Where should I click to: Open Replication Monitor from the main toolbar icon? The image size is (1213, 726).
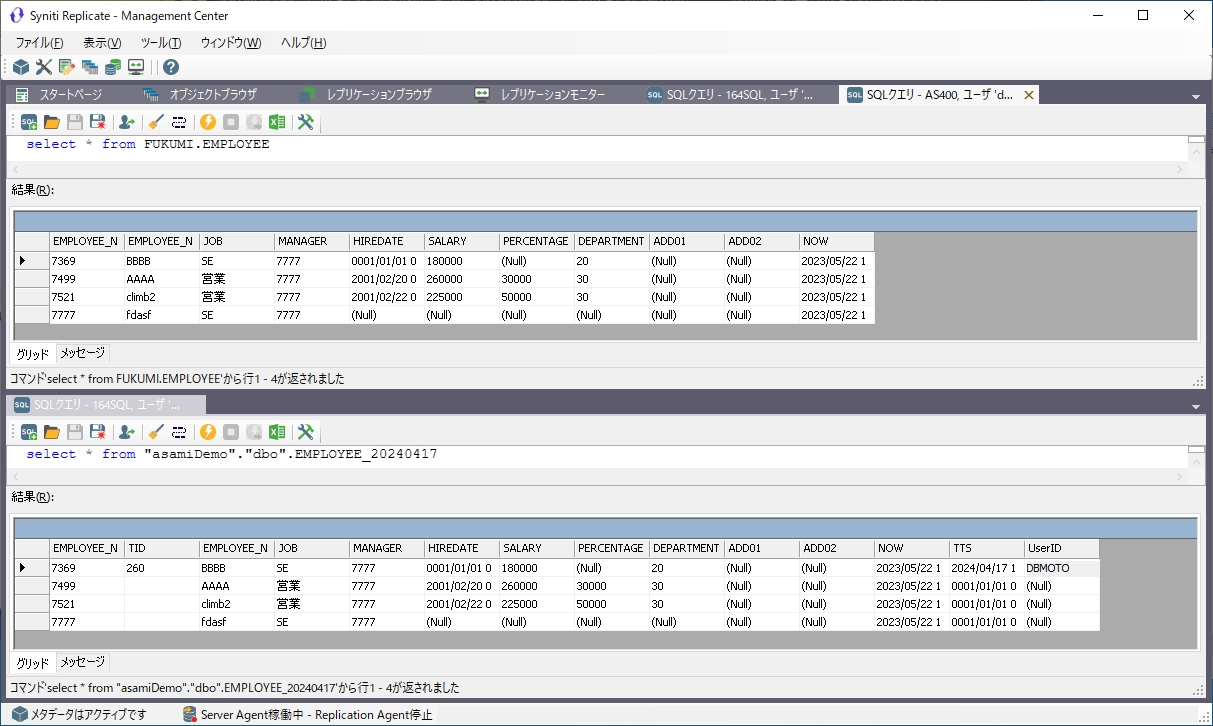click(x=136, y=67)
